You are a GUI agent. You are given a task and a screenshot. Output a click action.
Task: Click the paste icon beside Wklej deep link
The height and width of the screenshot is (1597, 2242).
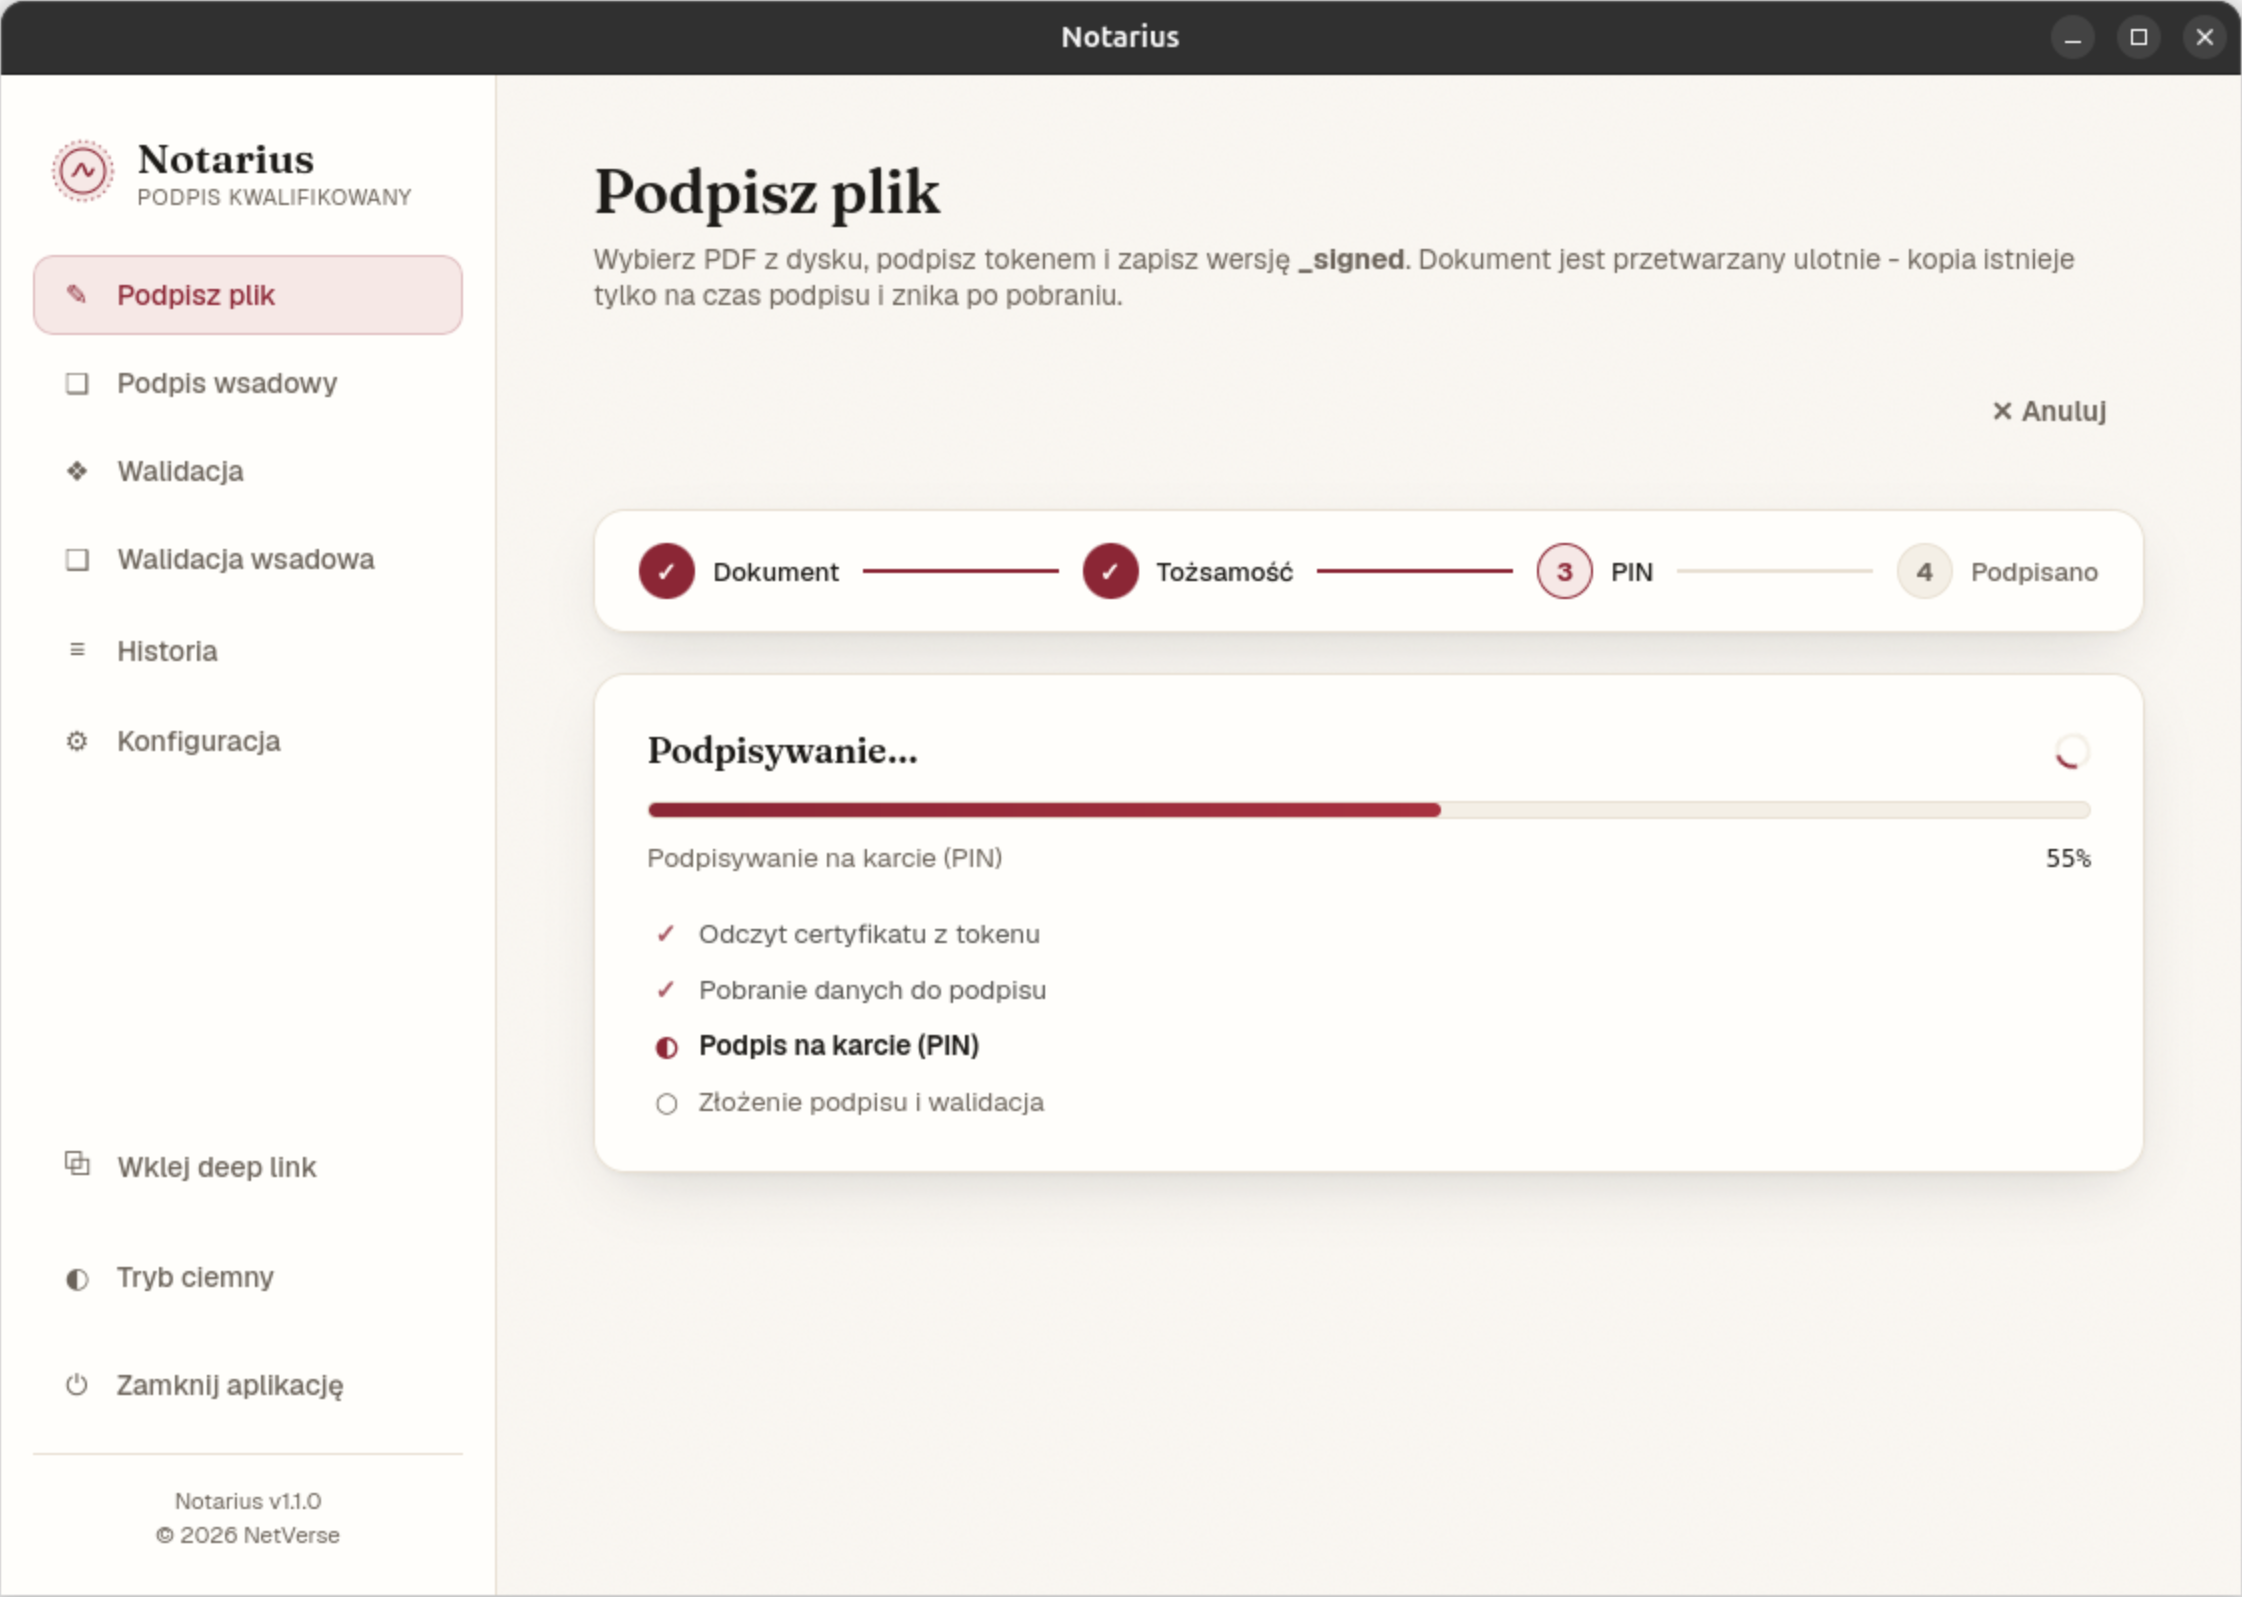pyautogui.click(x=77, y=1163)
